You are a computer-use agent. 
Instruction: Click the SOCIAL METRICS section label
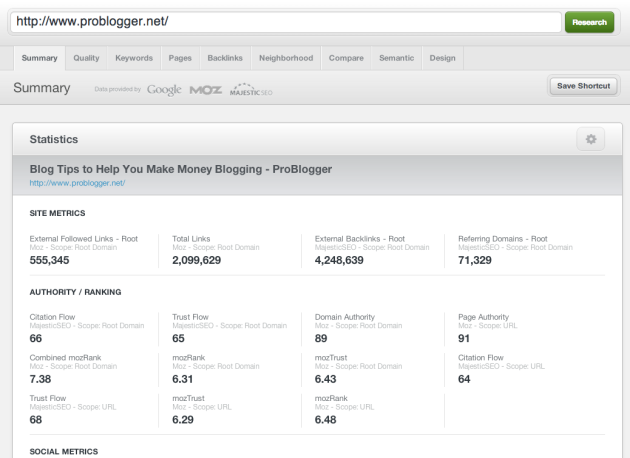click(x=63, y=452)
